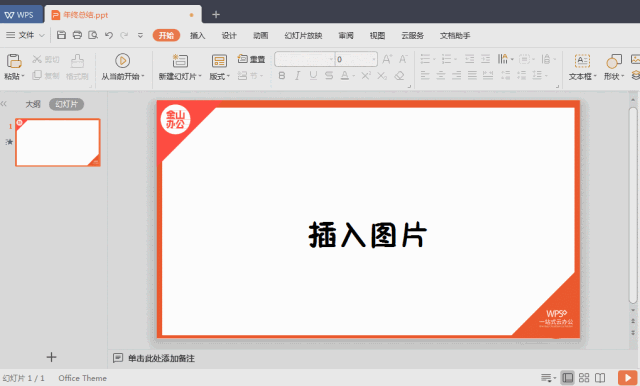Click the Cut scissors icon
The image size is (640, 386).
click(37, 59)
